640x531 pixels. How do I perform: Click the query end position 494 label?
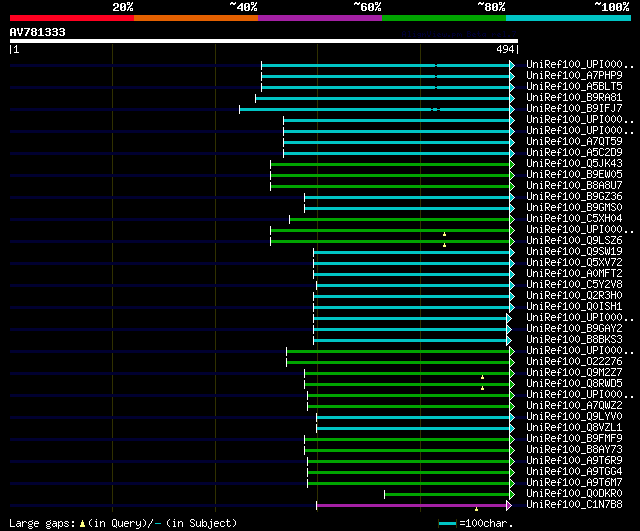[x=505, y=49]
